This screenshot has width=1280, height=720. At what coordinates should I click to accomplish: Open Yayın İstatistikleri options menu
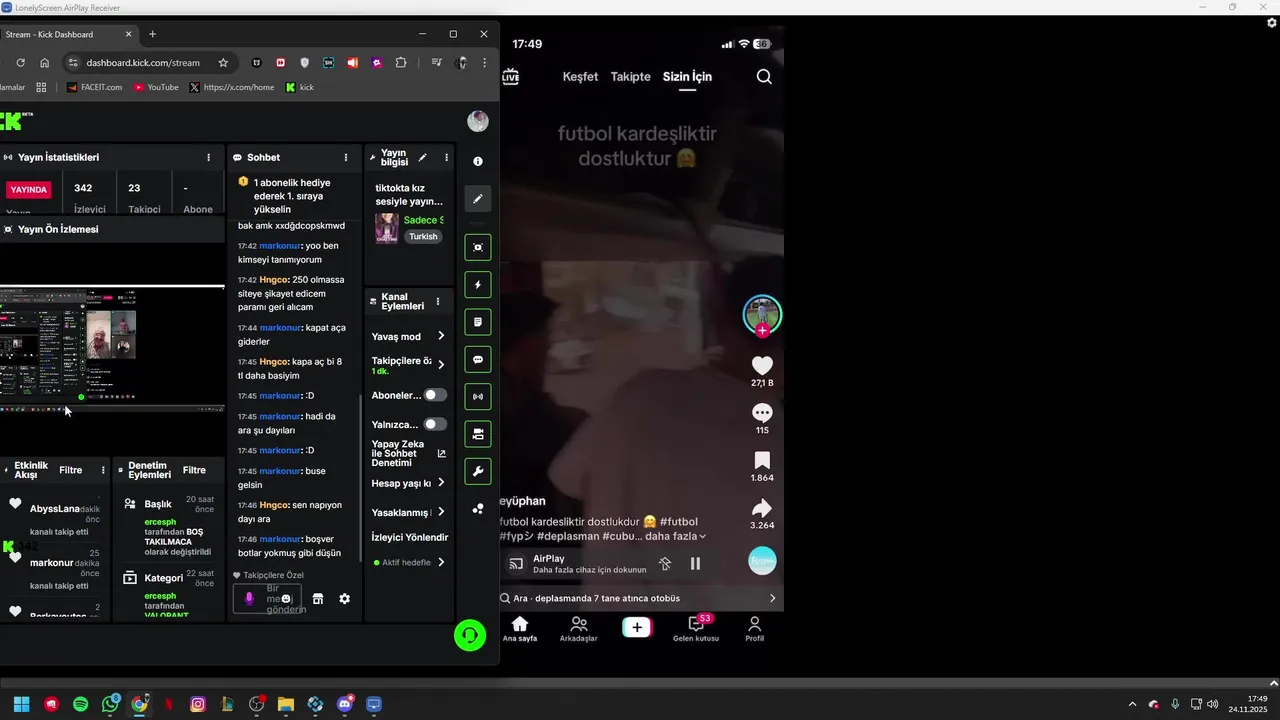tap(208, 157)
